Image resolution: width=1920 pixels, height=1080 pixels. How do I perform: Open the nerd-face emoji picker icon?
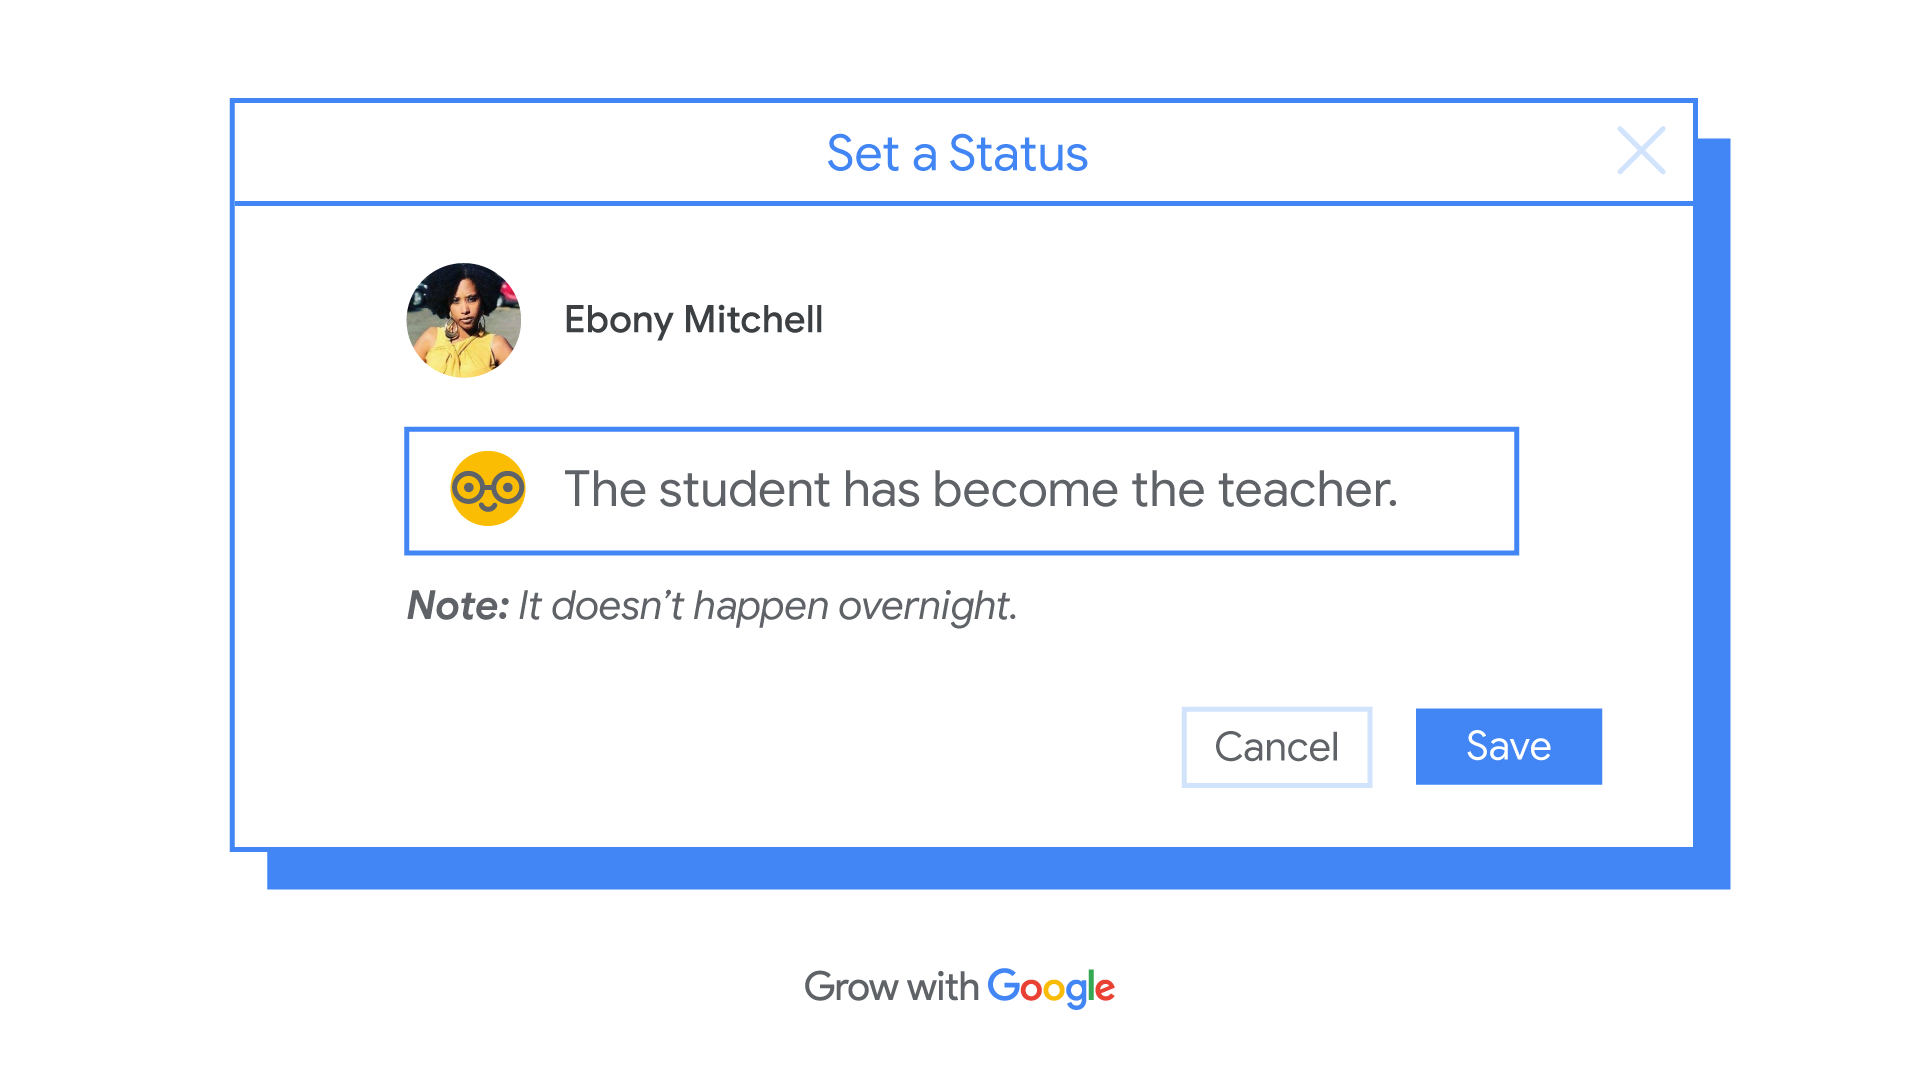click(488, 488)
